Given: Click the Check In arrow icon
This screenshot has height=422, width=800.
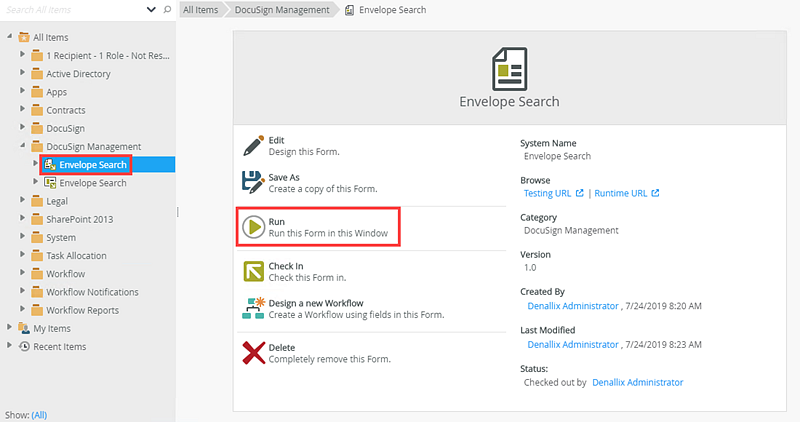Looking at the screenshot, I should 253,271.
